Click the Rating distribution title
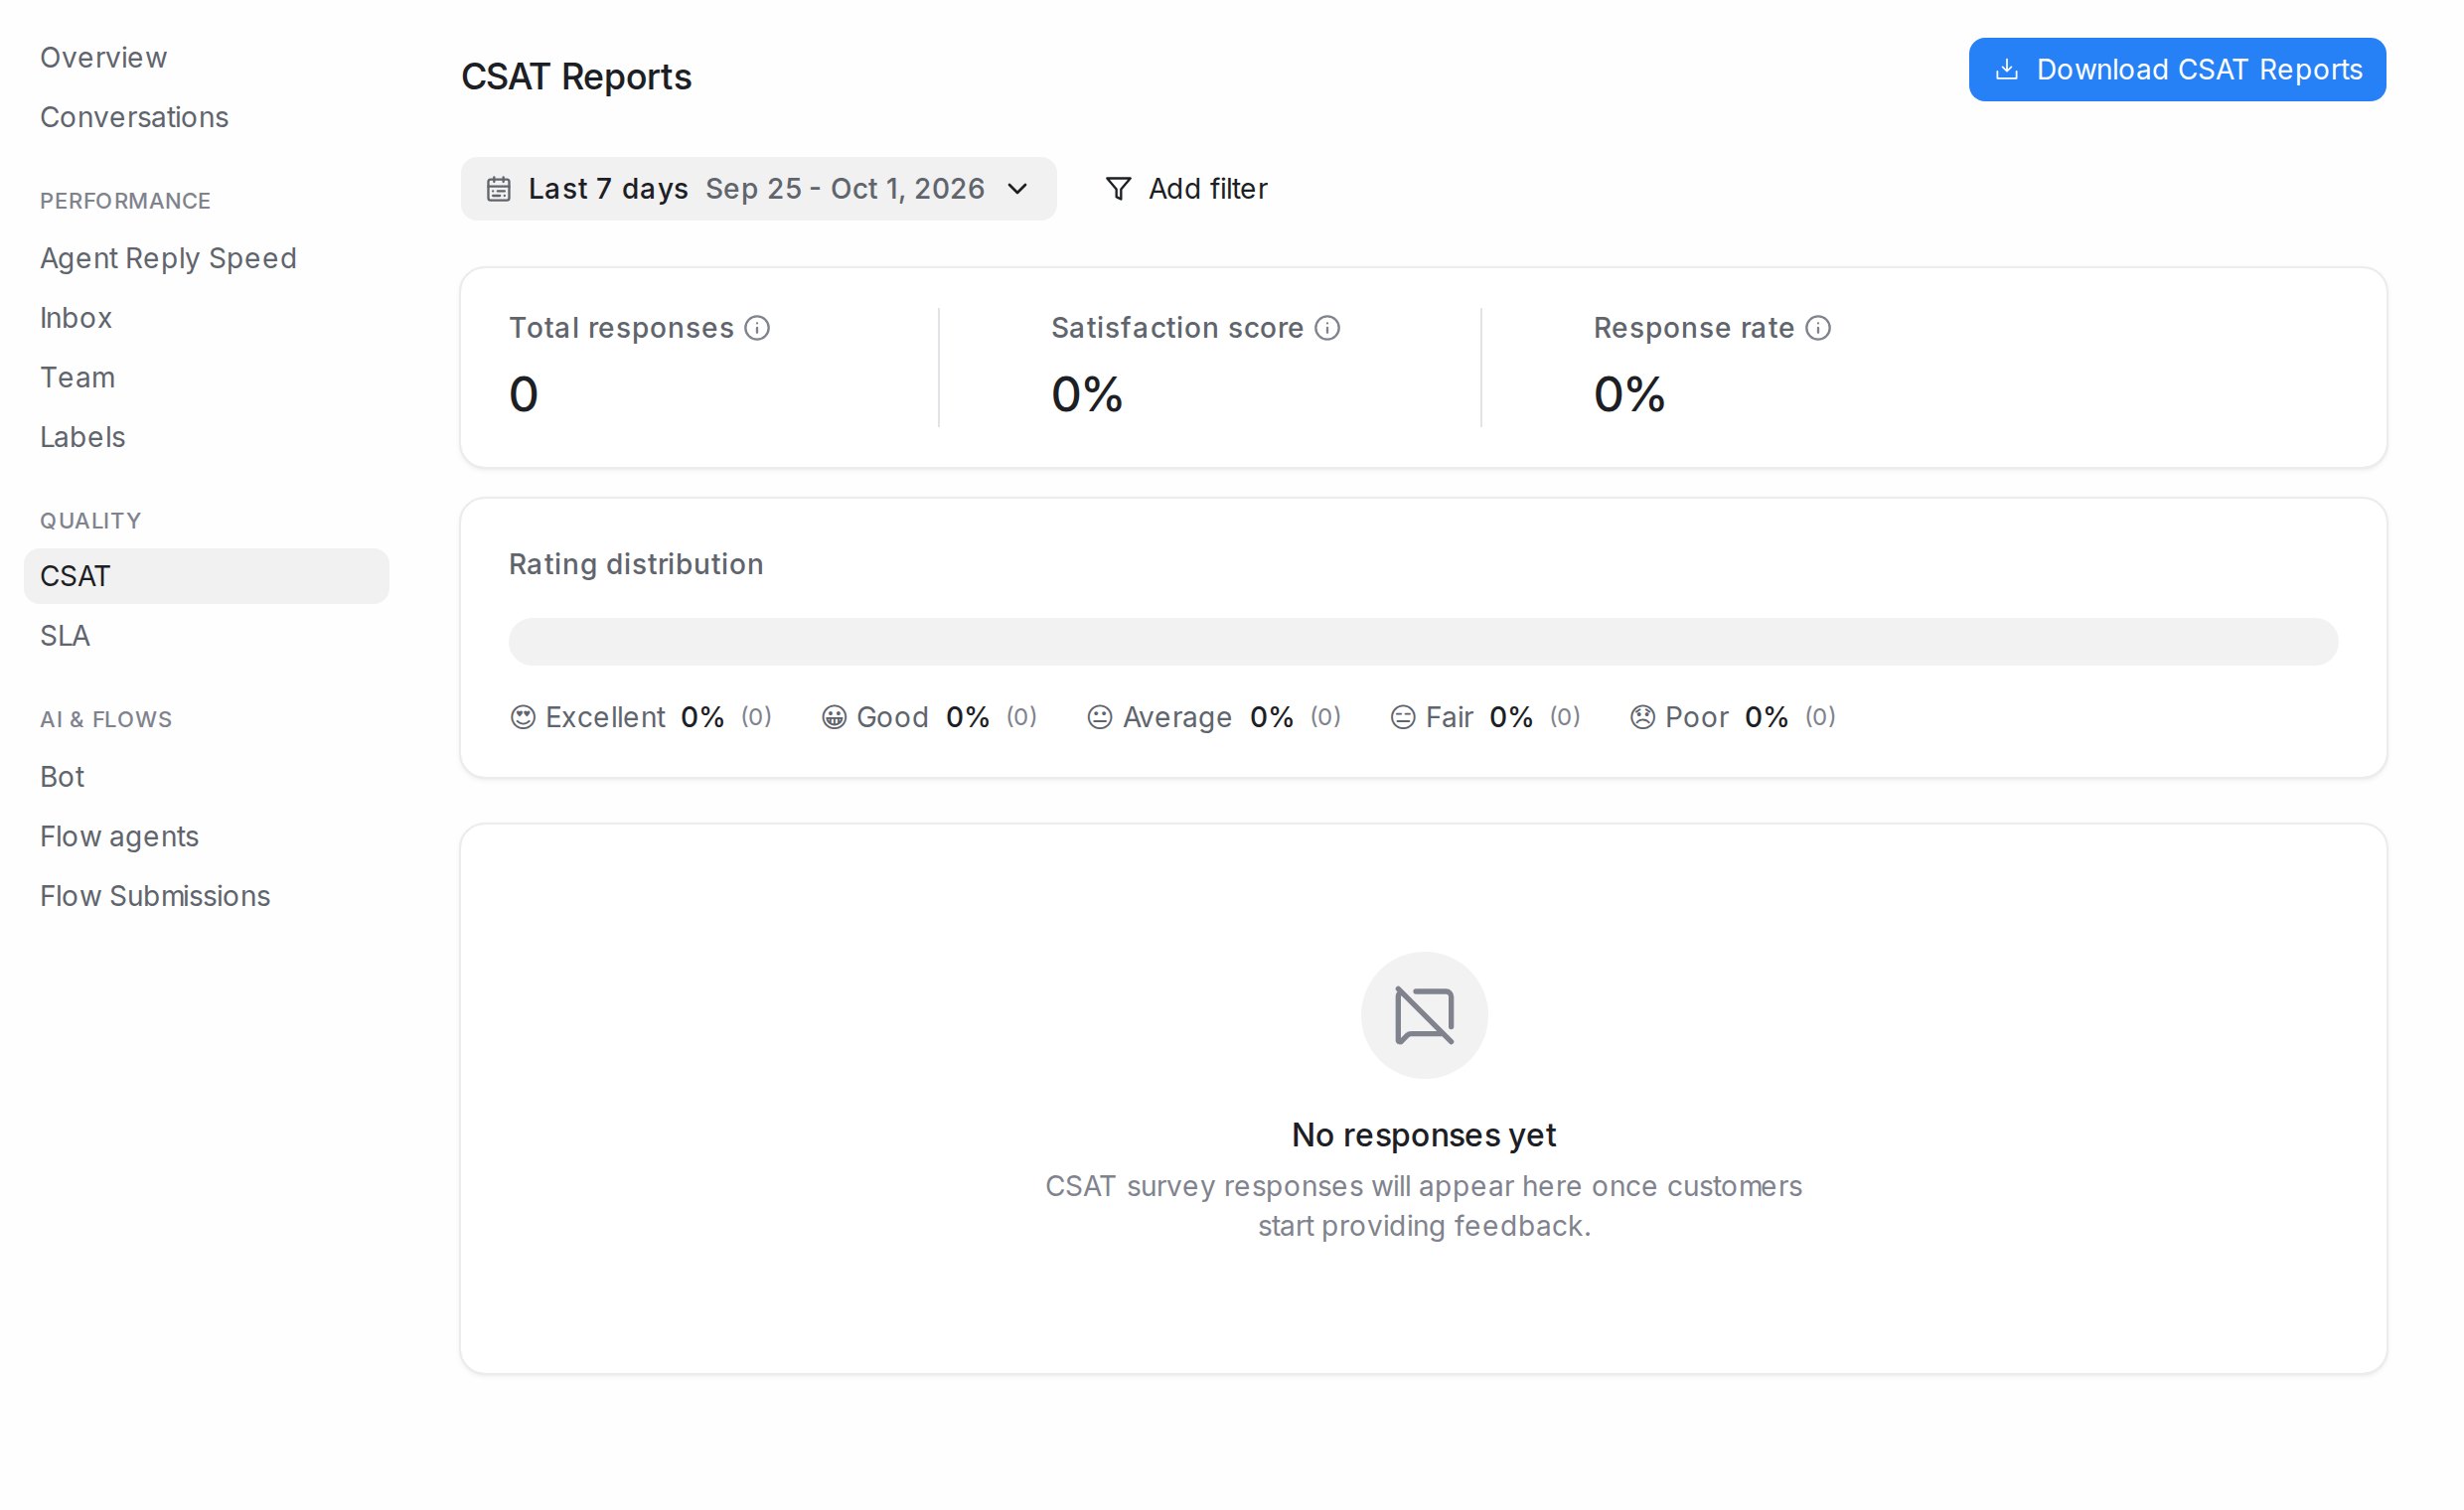The image size is (2464, 1510). 636,564
